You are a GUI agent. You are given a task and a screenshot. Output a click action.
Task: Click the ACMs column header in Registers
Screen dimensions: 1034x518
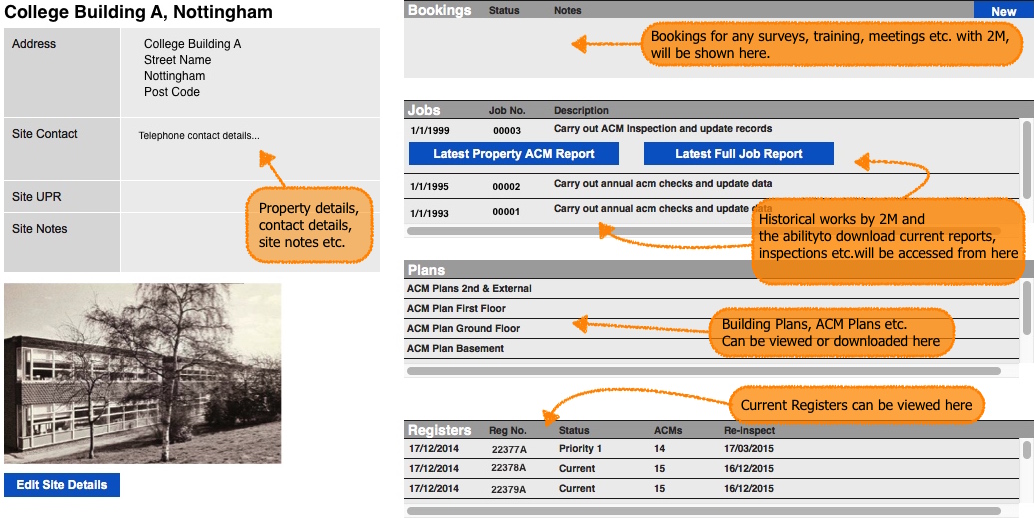668,430
